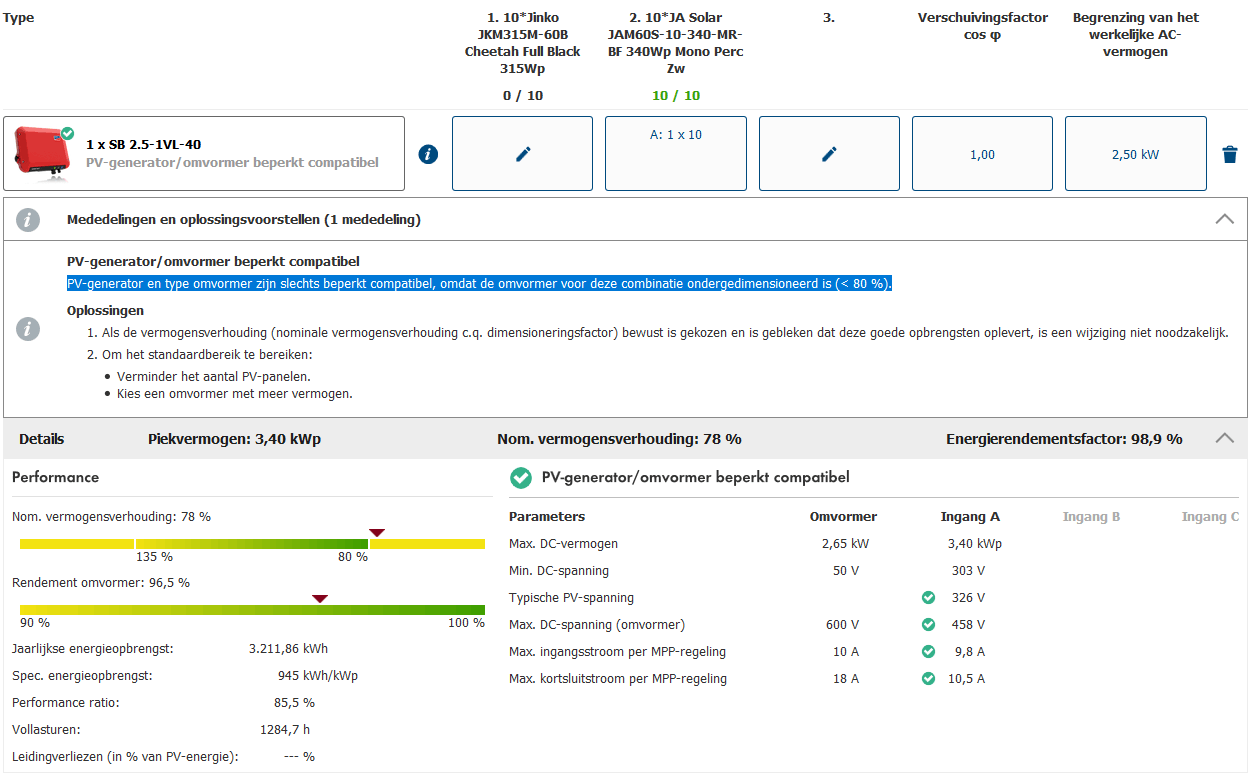Click the green check next to 458 V
This screenshot has height=777, width=1255.
click(928, 625)
